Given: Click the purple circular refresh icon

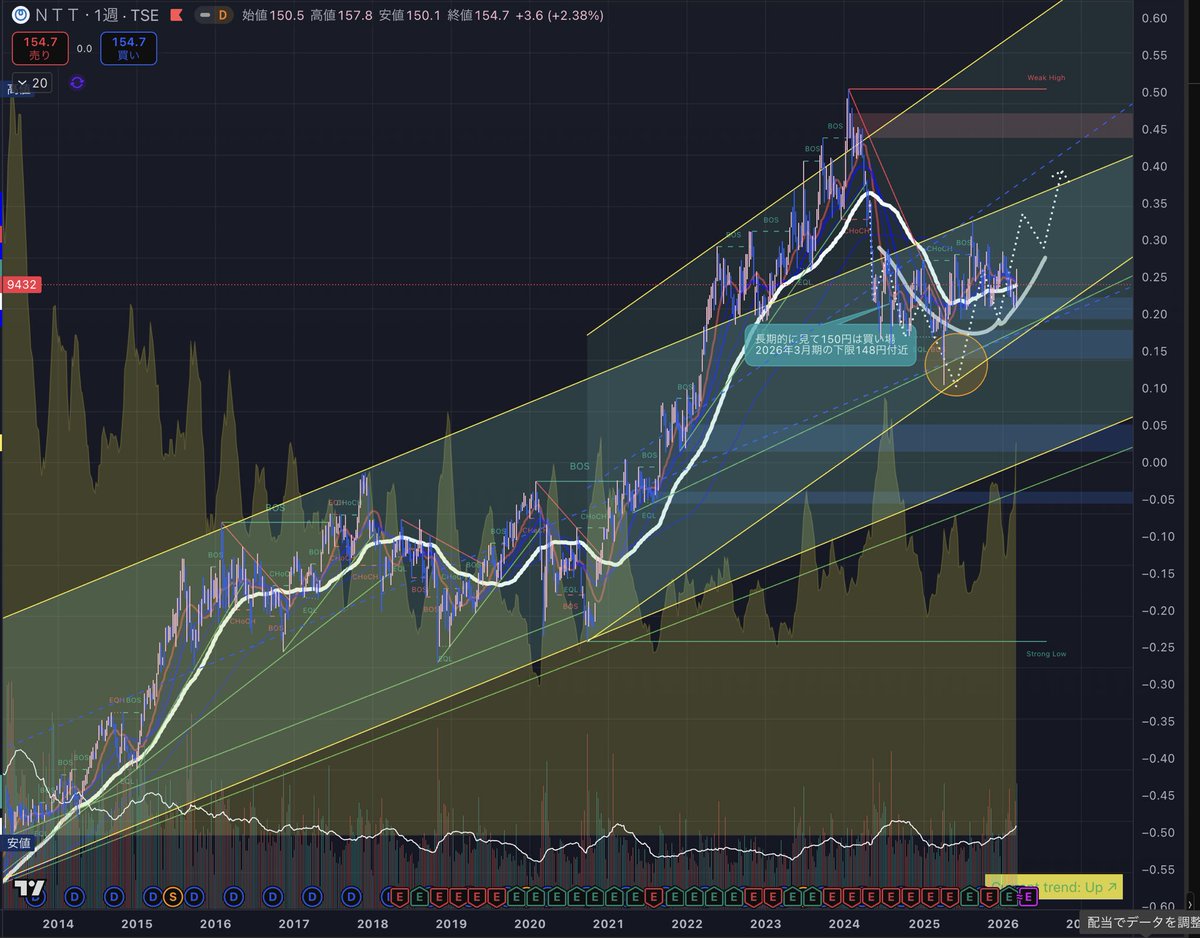Looking at the screenshot, I should (x=77, y=83).
